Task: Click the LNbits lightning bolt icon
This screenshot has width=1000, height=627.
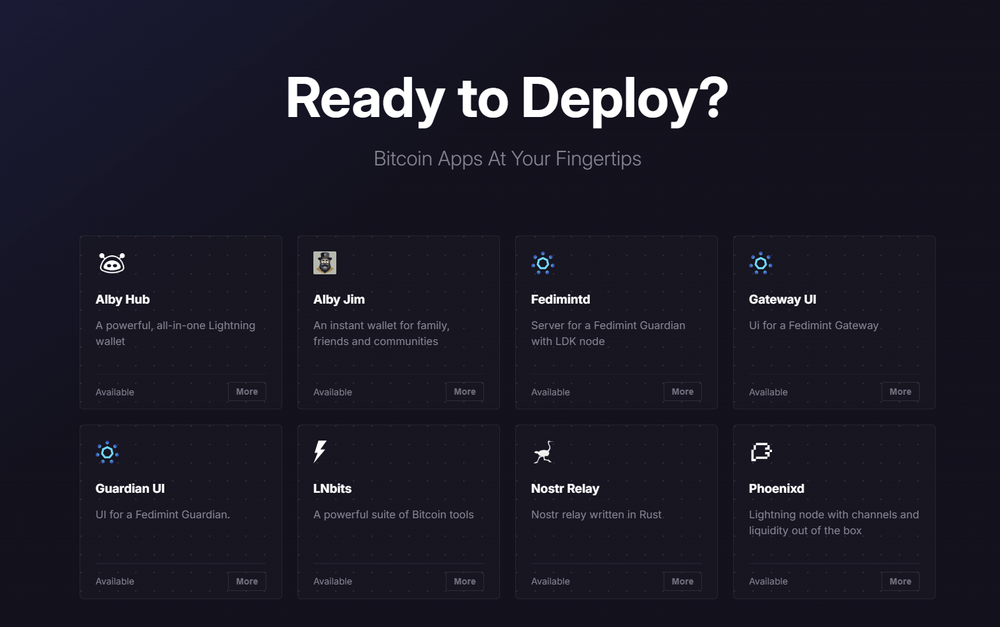Action: (x=320, y=451)
